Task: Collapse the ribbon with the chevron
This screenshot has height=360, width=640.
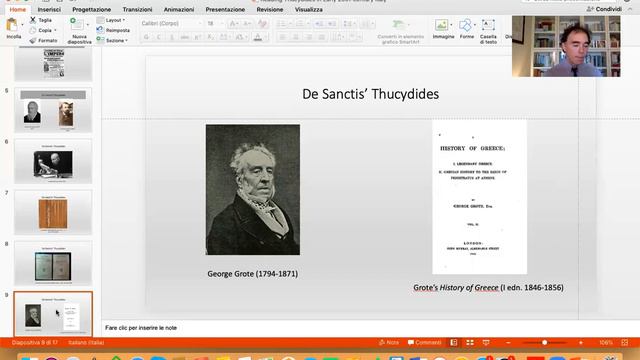Action: tap(630, 9)
